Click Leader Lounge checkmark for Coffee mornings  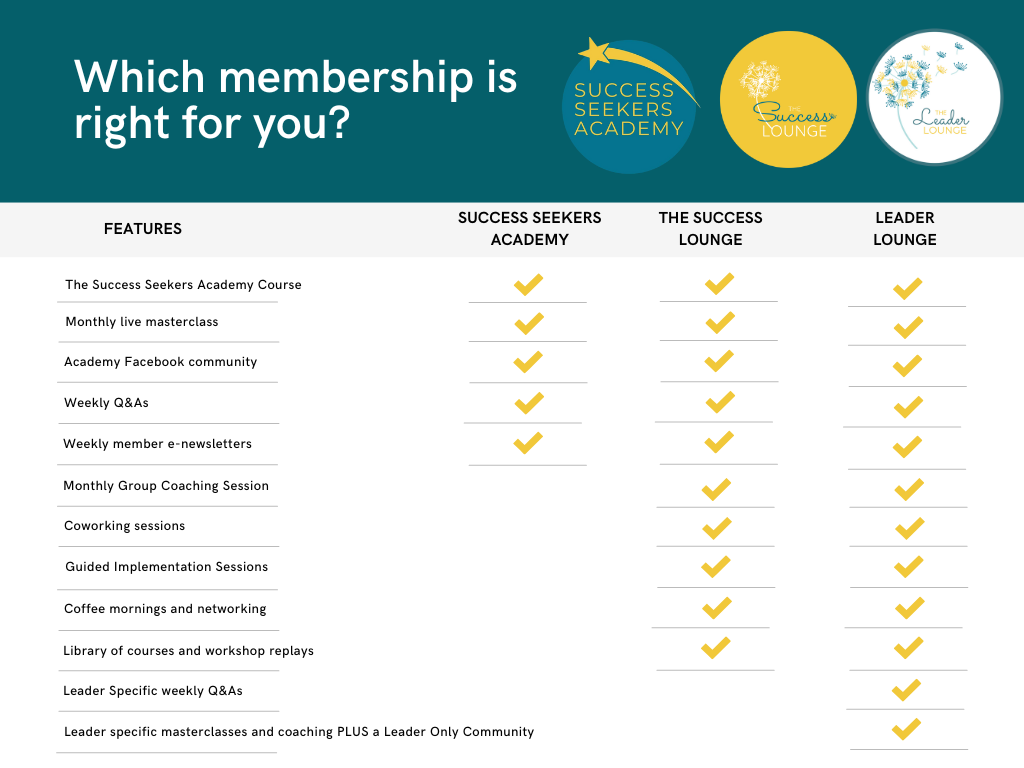(909, 607)
